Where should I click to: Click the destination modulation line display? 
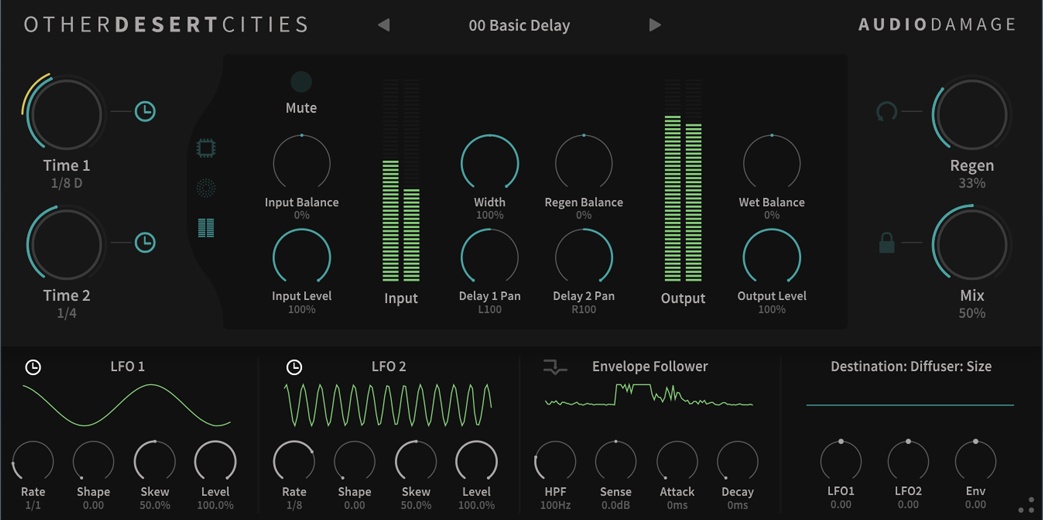click(x=910, y=404)
